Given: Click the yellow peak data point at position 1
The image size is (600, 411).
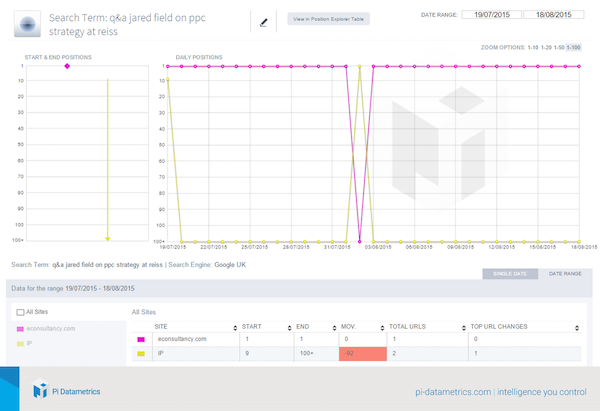Looking at the screenshot, I should tap(359, 67).
